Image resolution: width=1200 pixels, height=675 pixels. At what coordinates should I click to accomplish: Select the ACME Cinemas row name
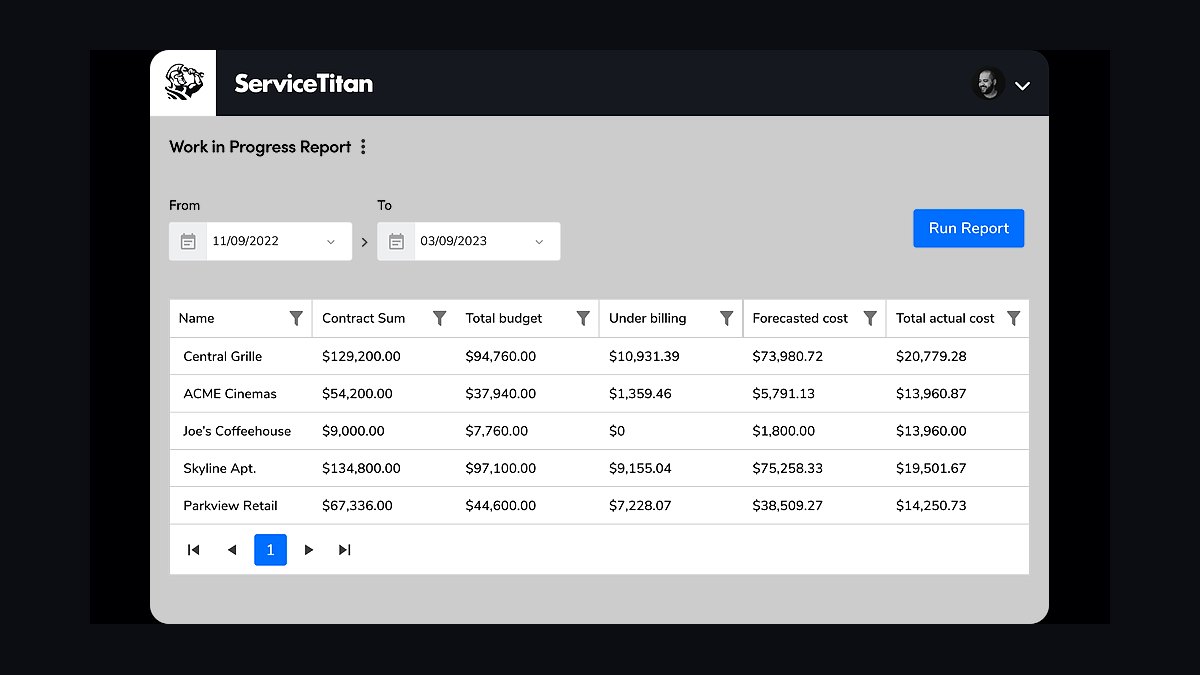230,394
